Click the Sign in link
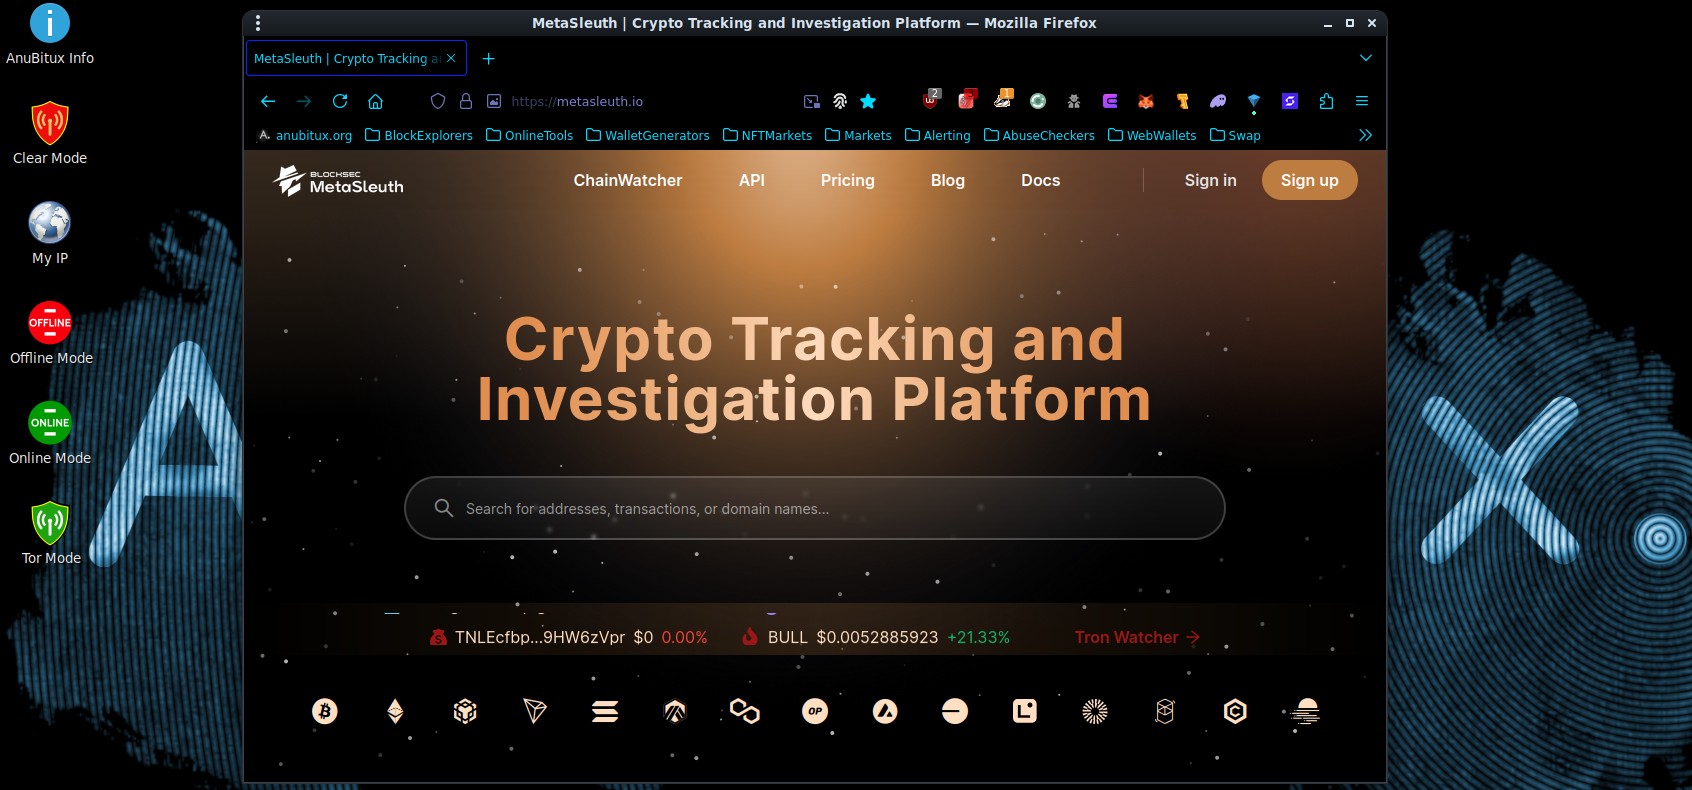 point(1211,180)
